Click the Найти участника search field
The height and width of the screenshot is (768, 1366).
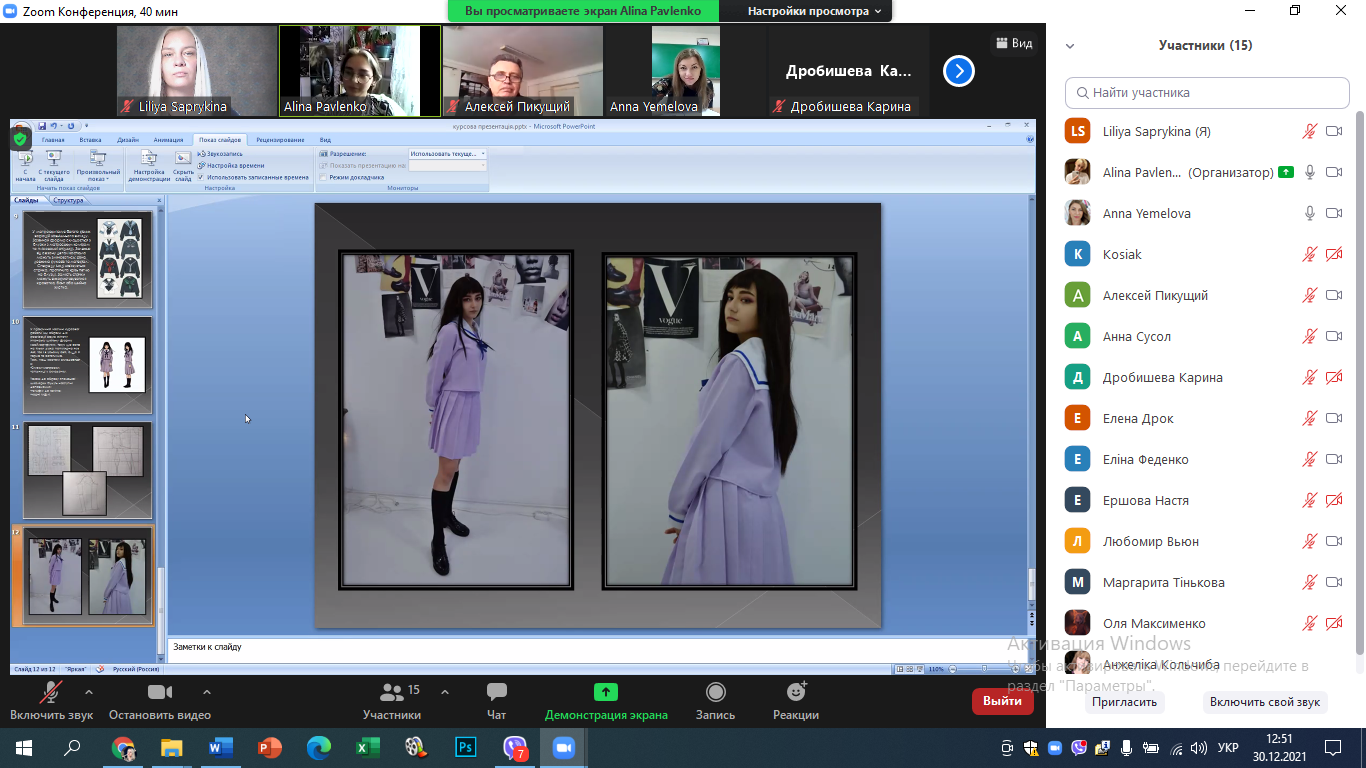coord(1207,92)
